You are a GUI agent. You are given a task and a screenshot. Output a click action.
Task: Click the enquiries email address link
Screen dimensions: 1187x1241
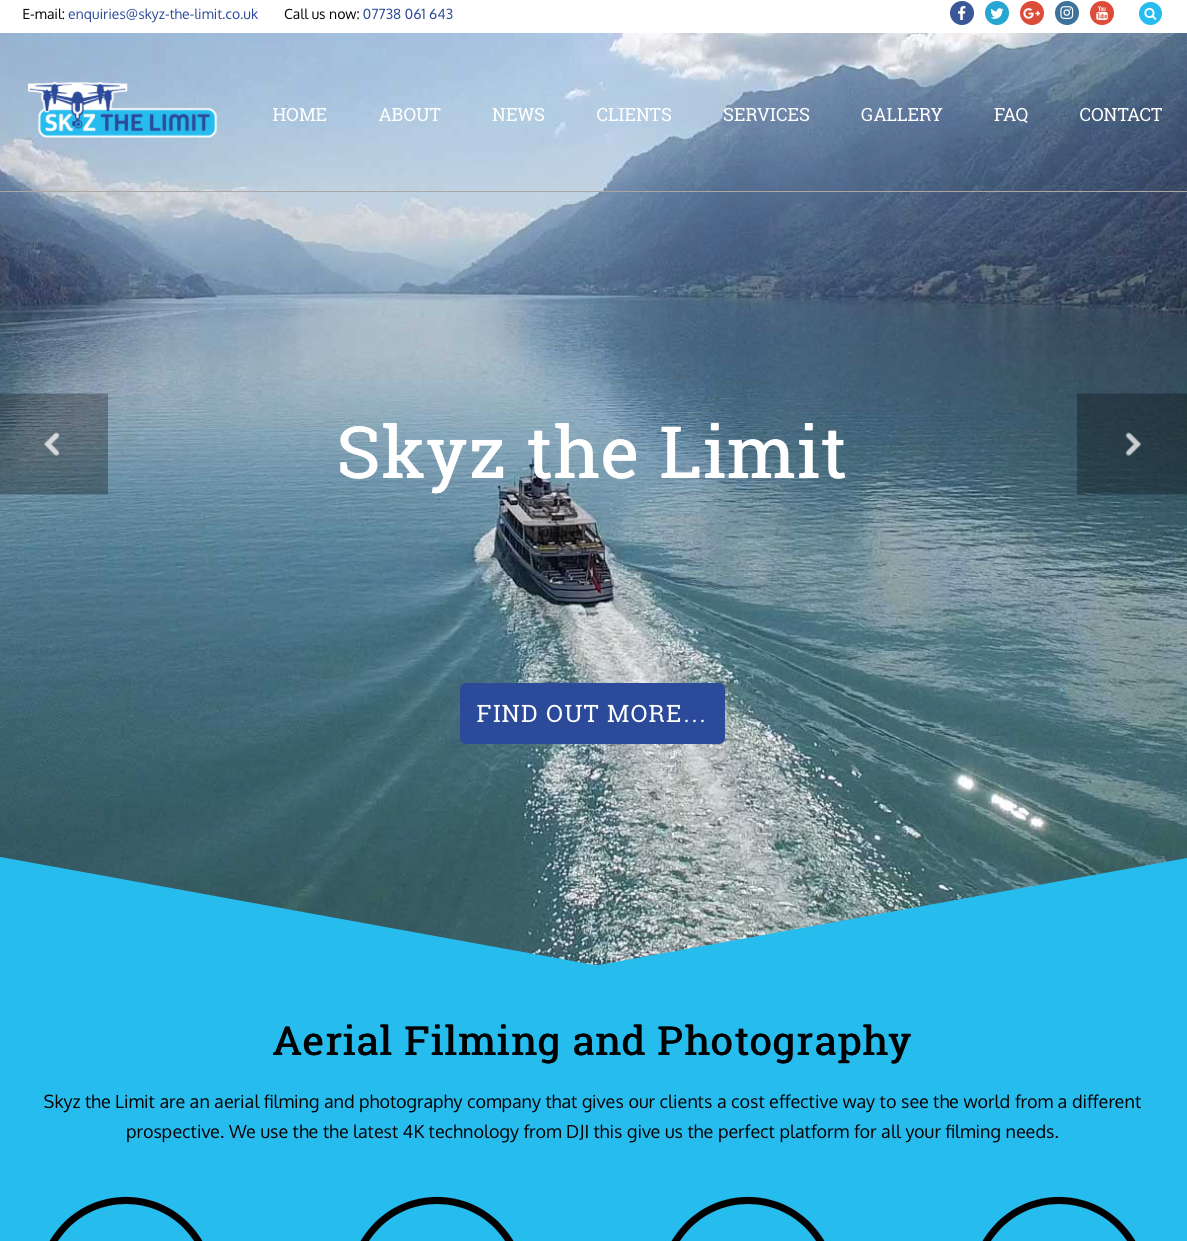pos(163,14)
